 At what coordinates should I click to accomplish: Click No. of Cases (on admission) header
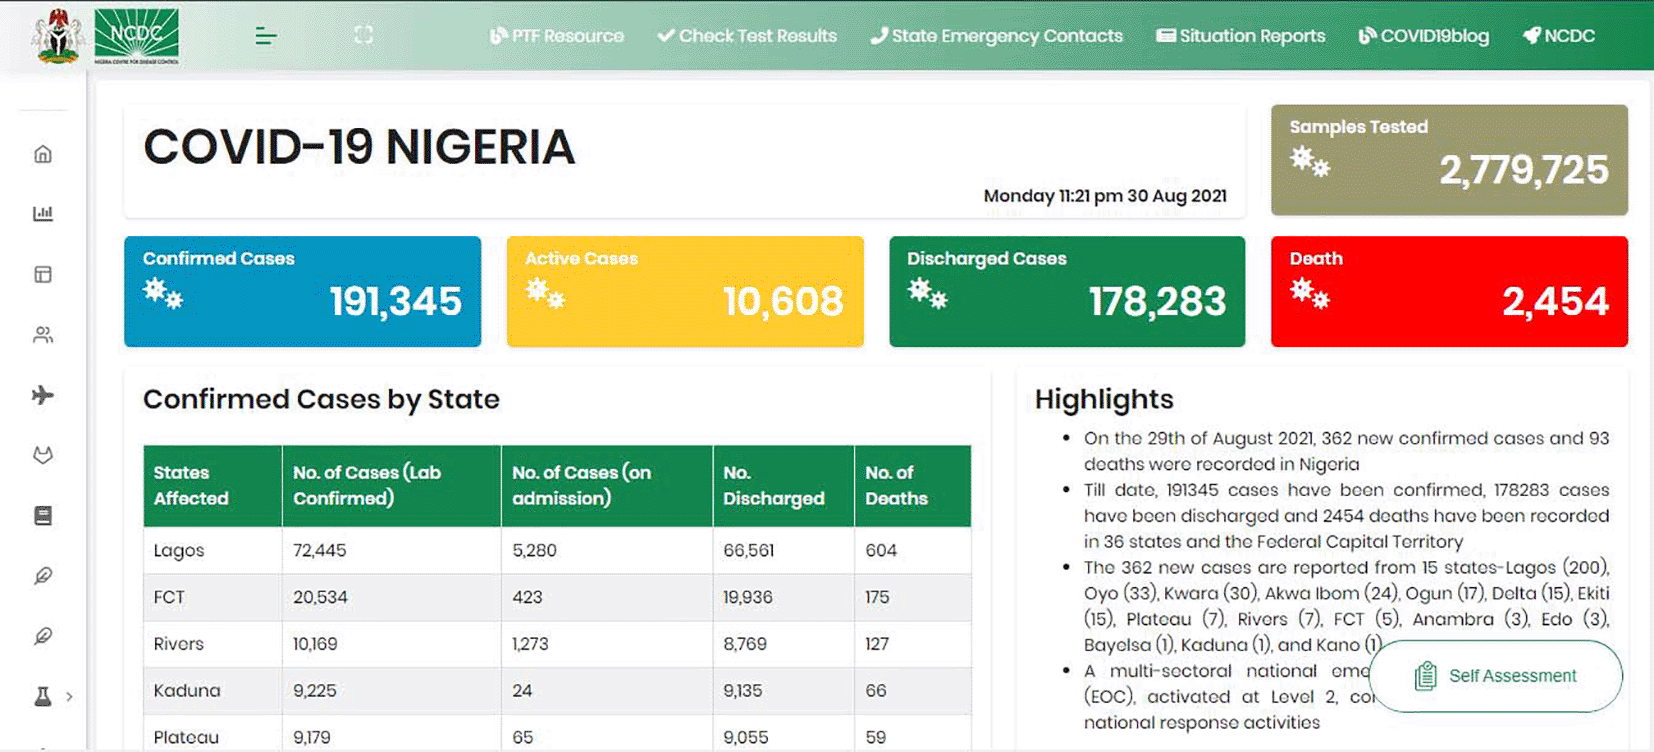pyautogui.click(x=607, y=486)
